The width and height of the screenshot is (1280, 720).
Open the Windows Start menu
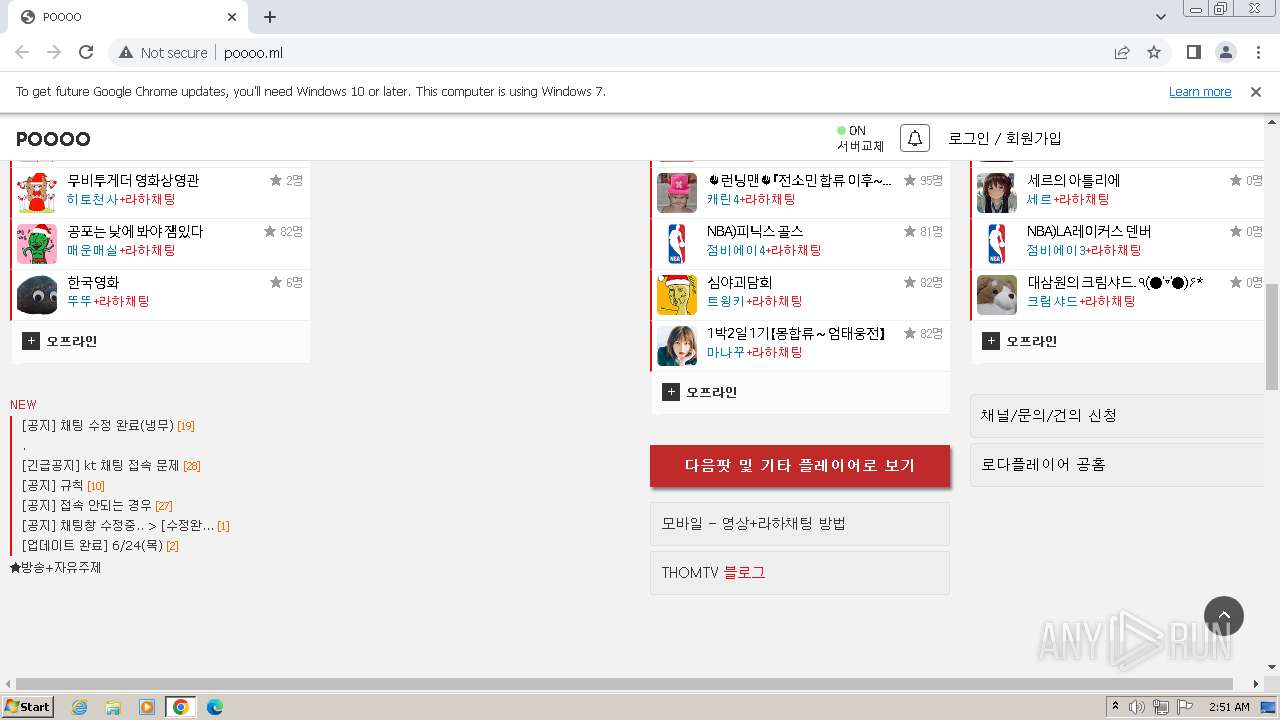coord(28,707)
